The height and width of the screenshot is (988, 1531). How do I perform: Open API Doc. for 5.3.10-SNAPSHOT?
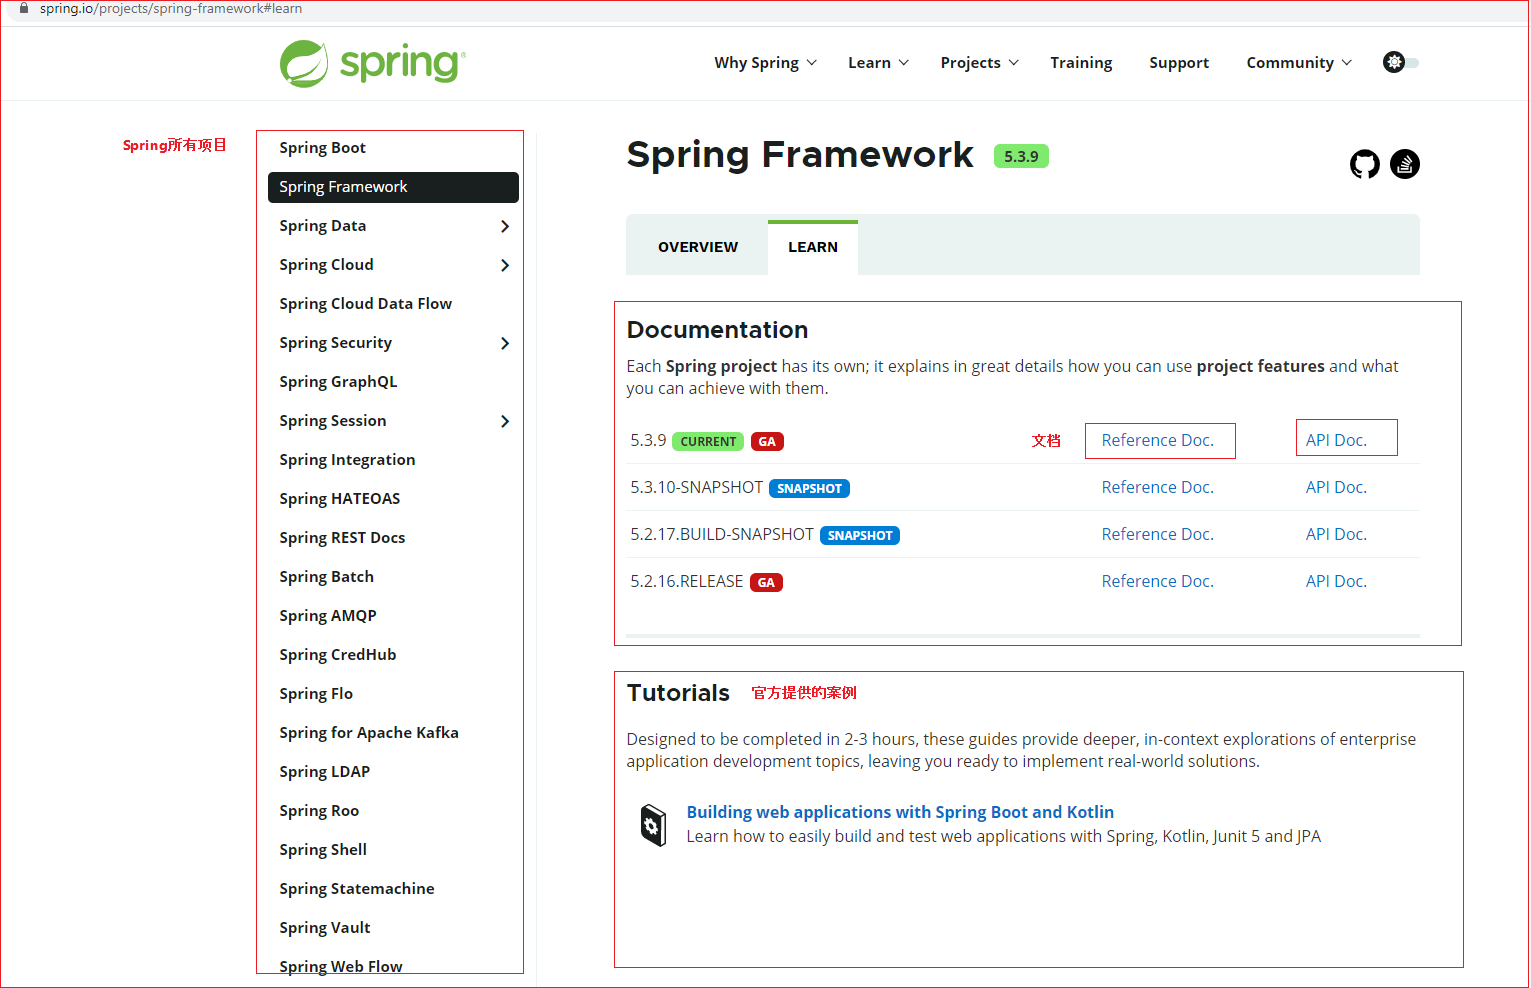(1336, 488)
